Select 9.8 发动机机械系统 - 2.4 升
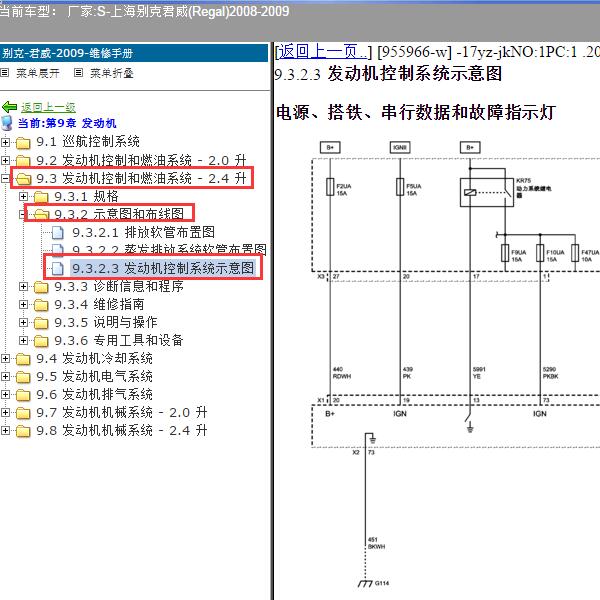The height and width of the screenshot is (600, 600). click(x=122, y=430)
